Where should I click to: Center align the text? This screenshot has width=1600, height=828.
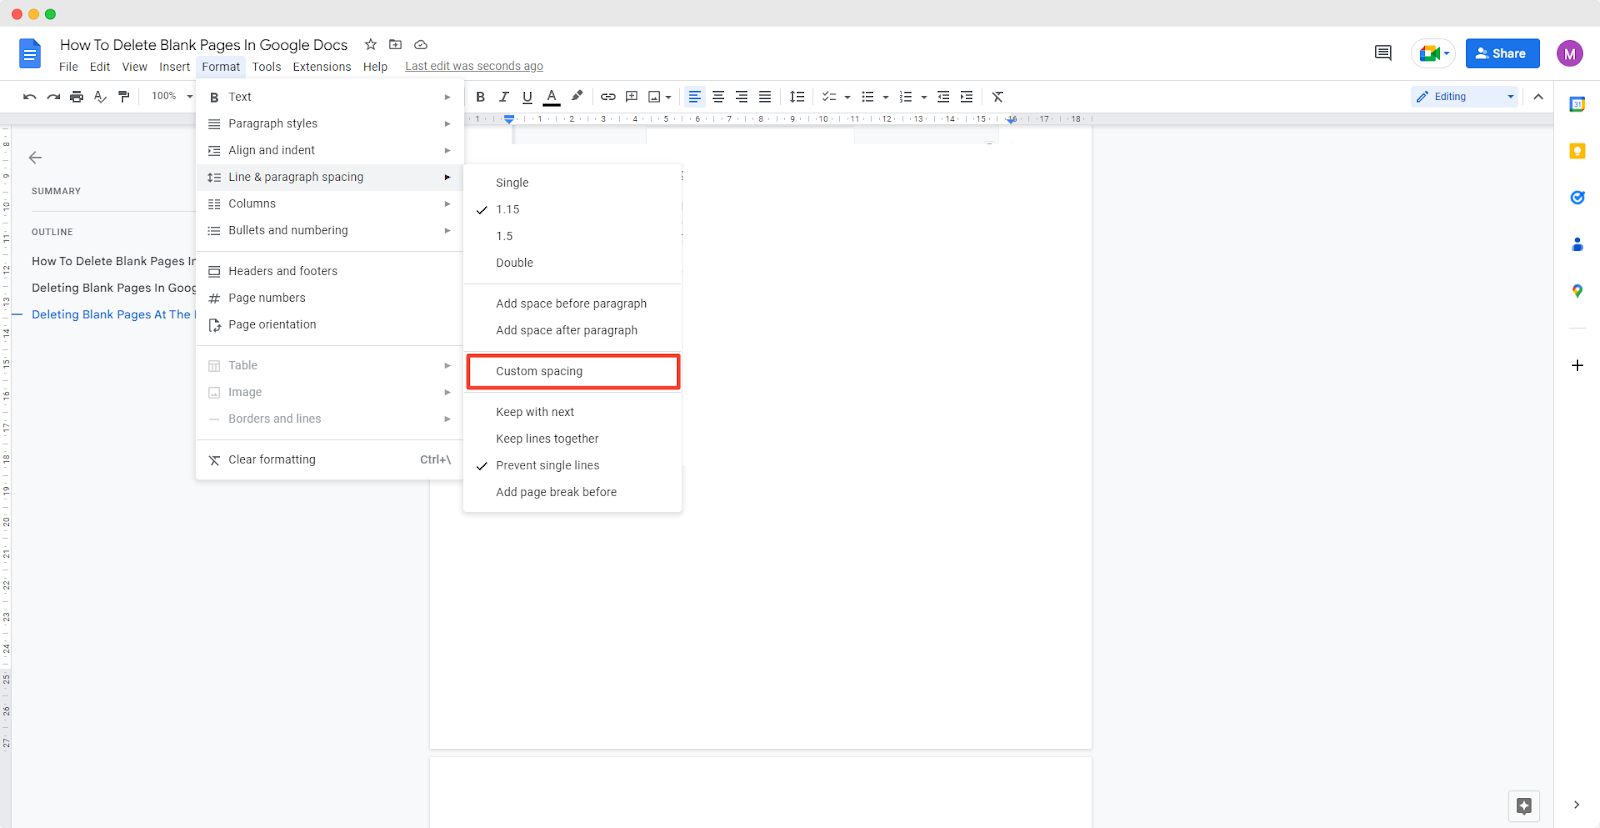click(x=718, y=97)
